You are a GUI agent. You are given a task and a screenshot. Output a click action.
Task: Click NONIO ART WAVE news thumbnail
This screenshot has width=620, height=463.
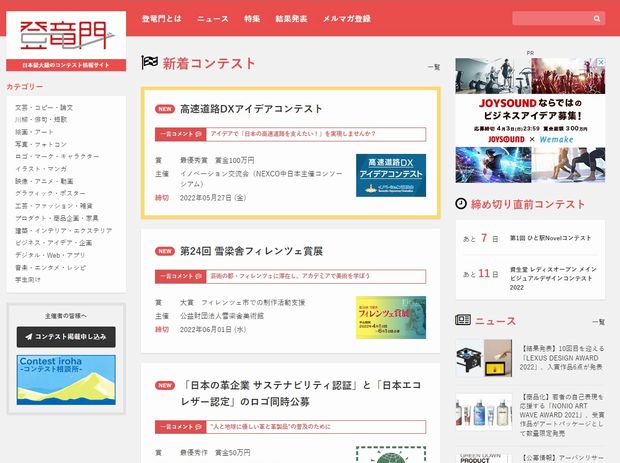coord(484,412)
